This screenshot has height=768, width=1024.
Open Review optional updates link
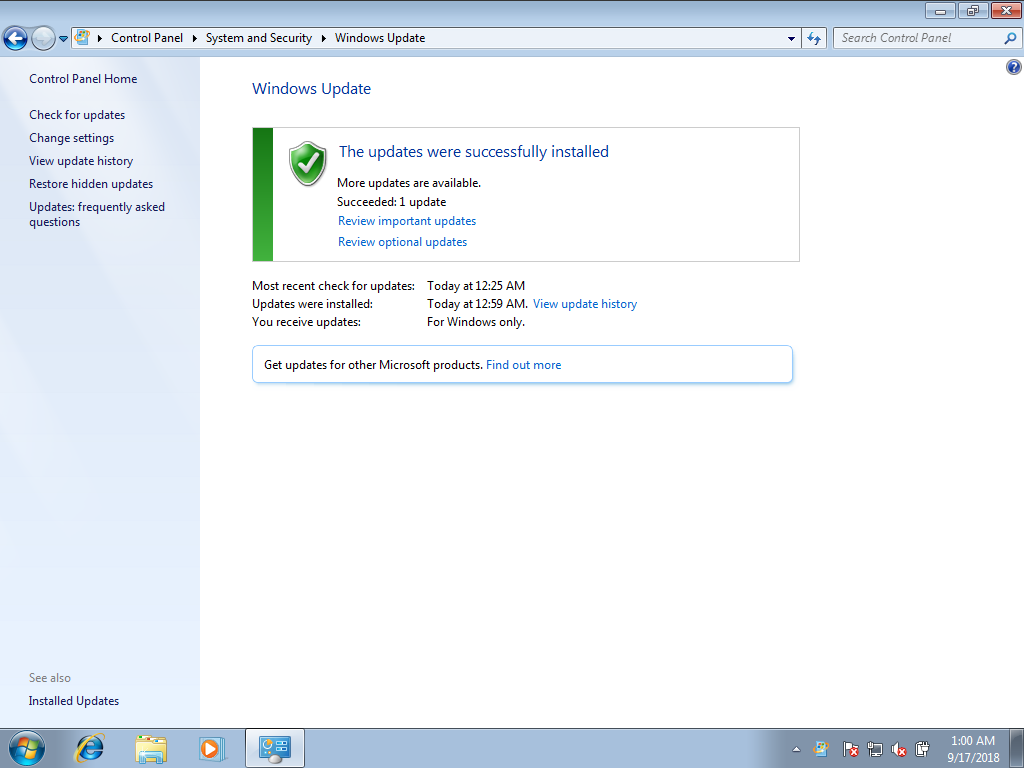point(402,242)
